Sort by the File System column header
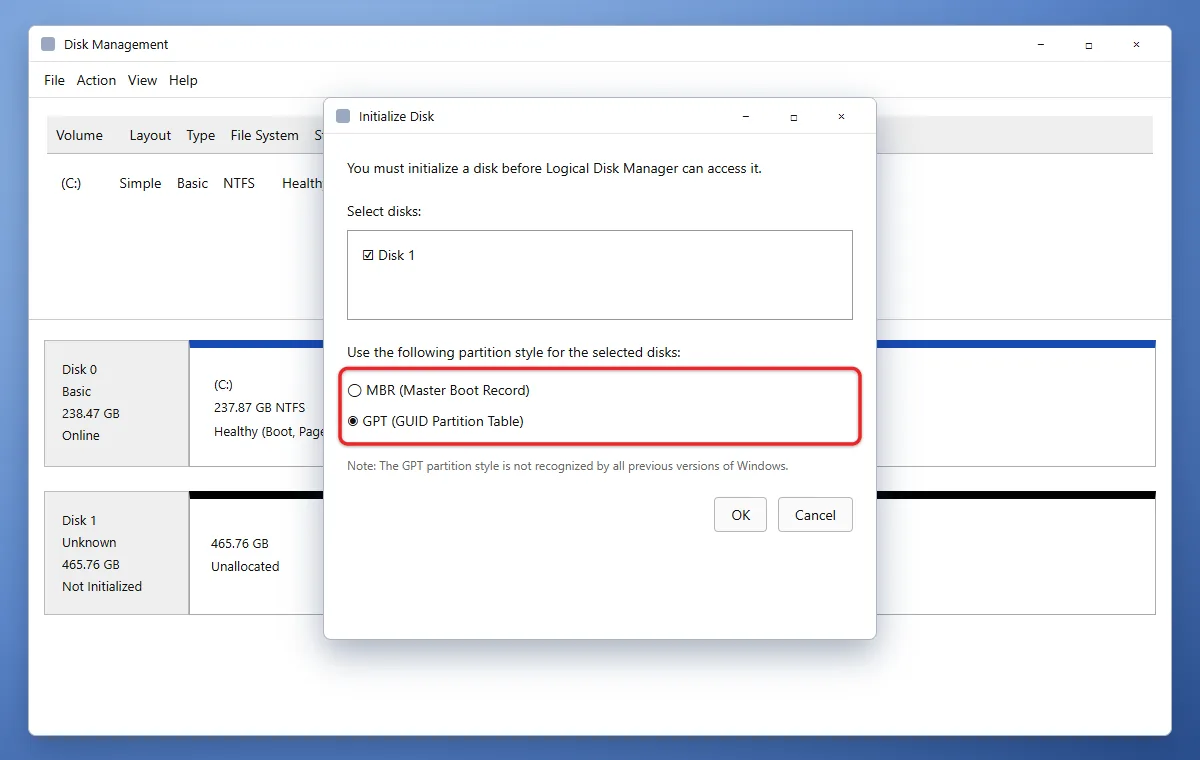The height and width of the screenshot is (760, 1200). (264, 135)
